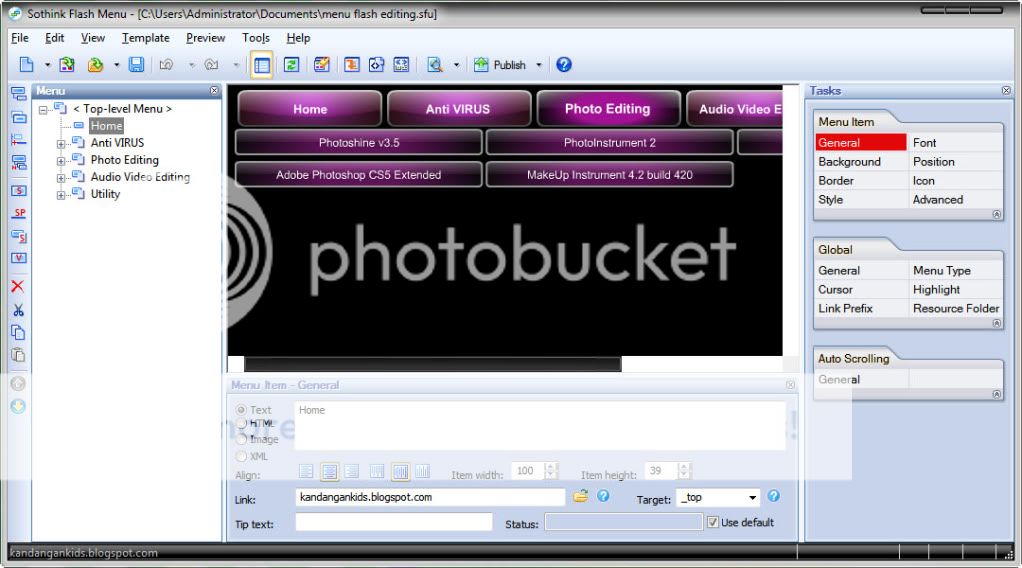The height and width of the screenshot is (568, 1022).
Task: Click the Copy icon in the sidebar
Action: (x=18, y=333)
